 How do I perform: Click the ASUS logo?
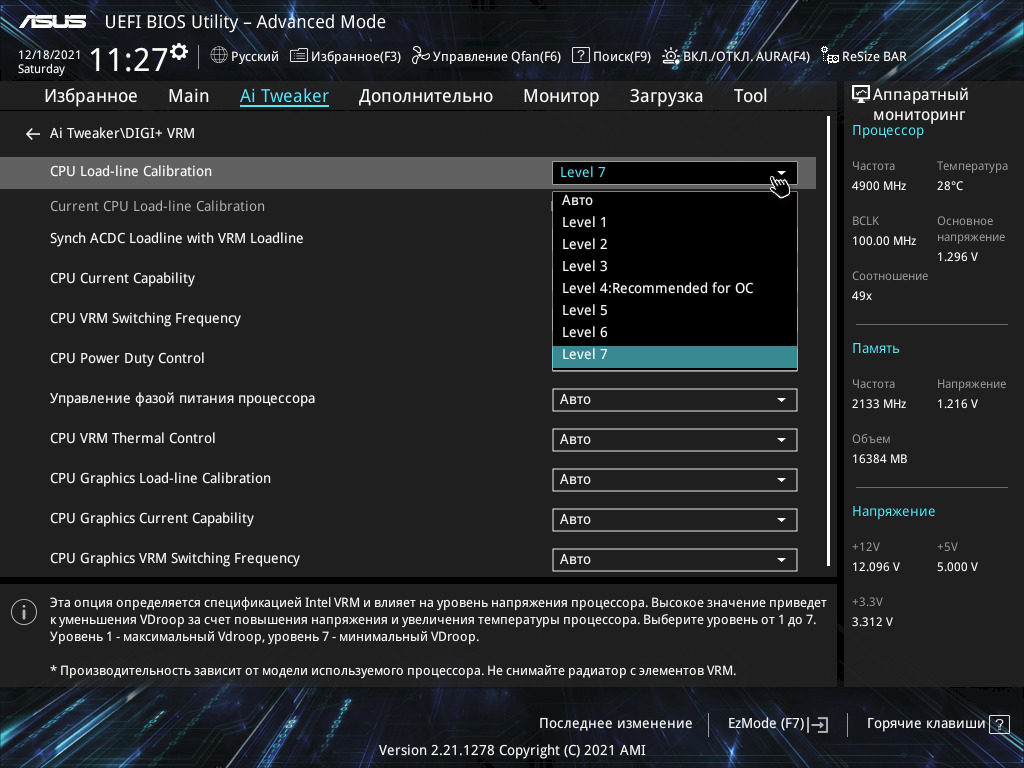pos(52,22)
